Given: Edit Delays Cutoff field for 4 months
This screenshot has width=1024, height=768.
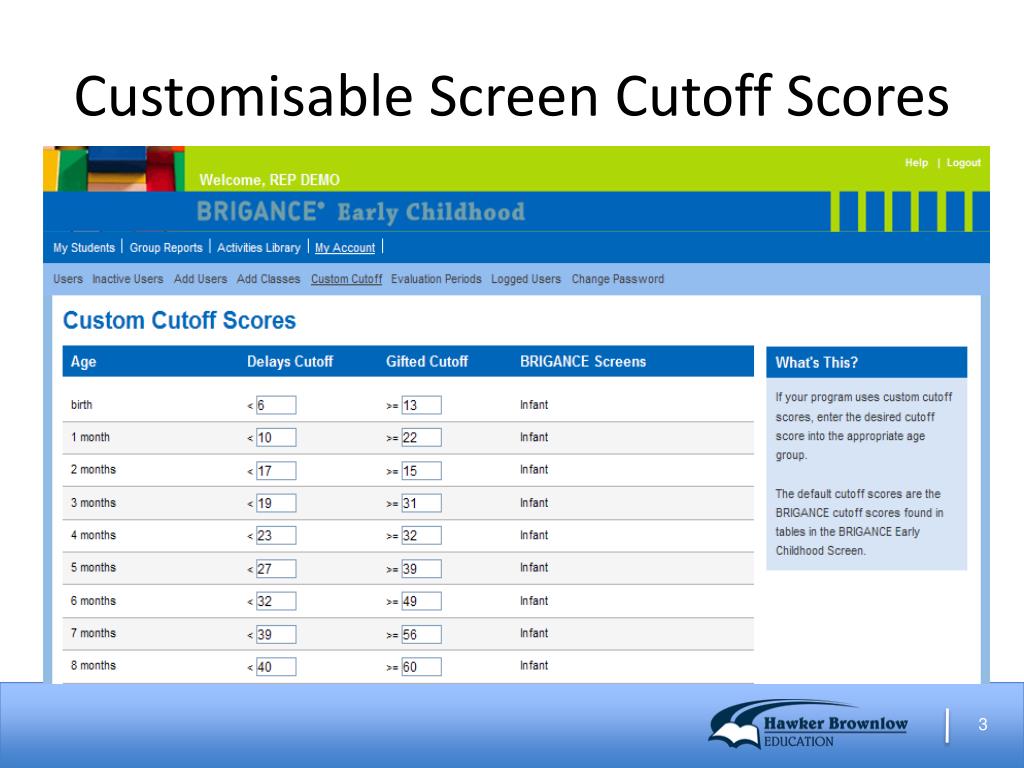Looking at the screenshot, I should click(276, 536).
